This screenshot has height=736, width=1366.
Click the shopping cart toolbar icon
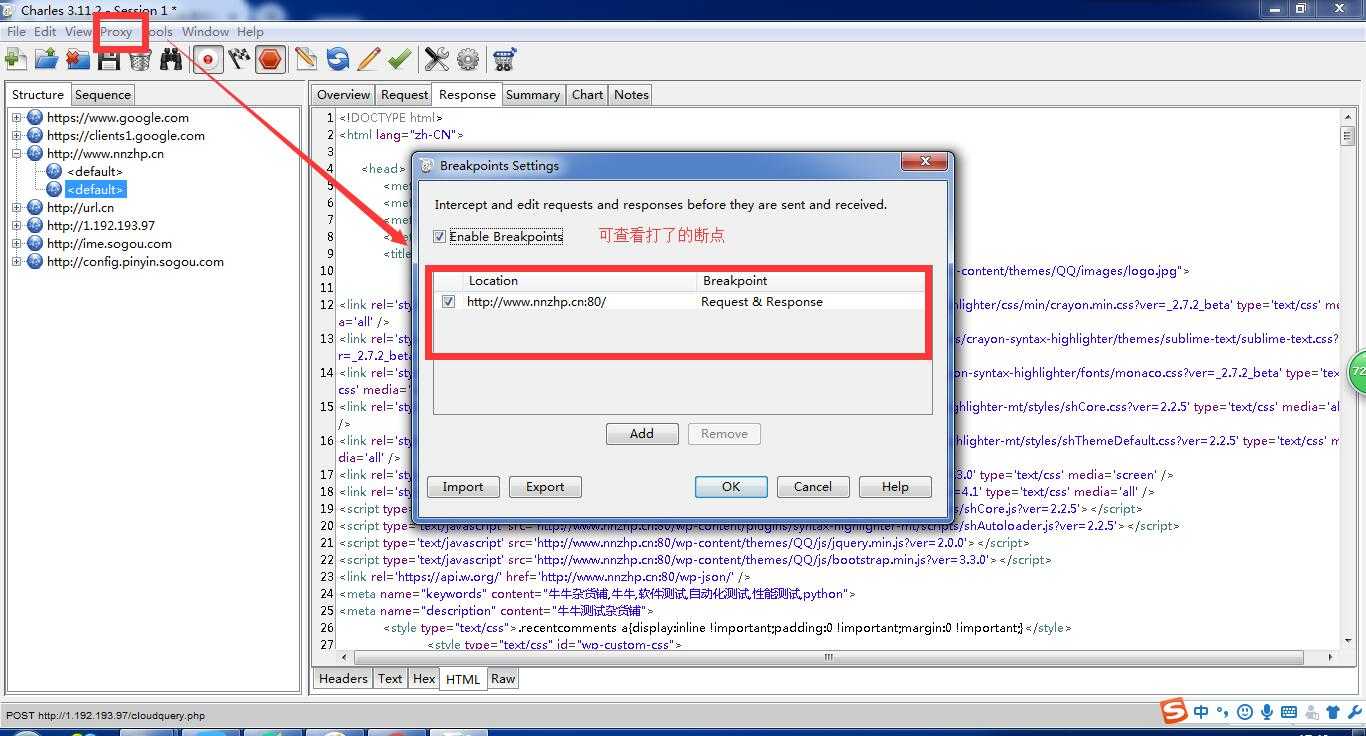505,60
